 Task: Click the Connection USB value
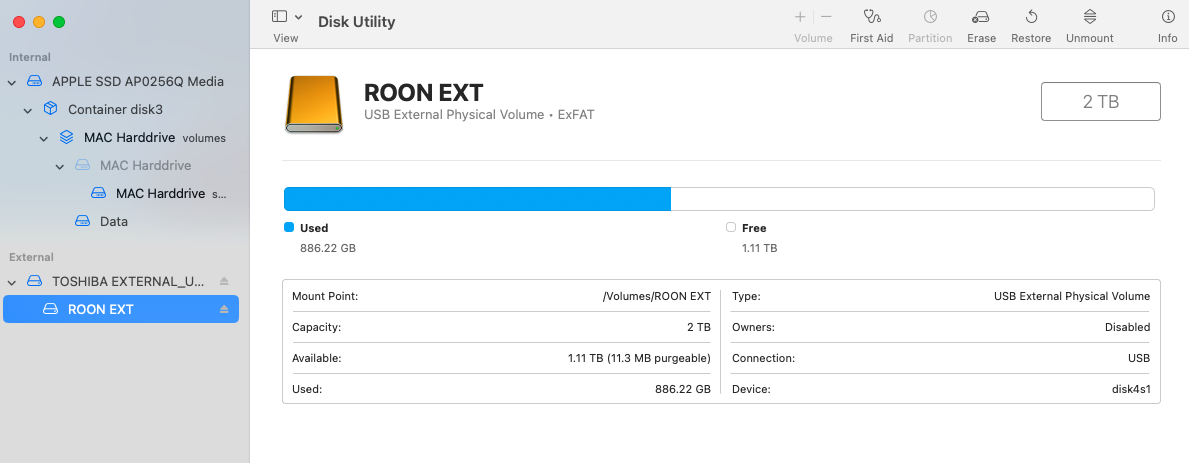point(1138,358)
